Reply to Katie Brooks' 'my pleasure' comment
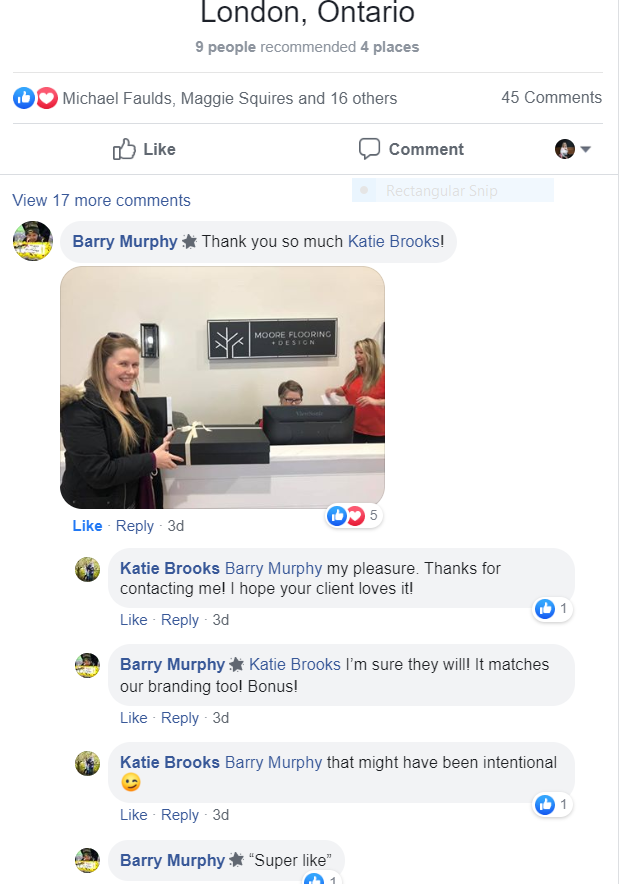Screen dimensions: 619x884 180,620
